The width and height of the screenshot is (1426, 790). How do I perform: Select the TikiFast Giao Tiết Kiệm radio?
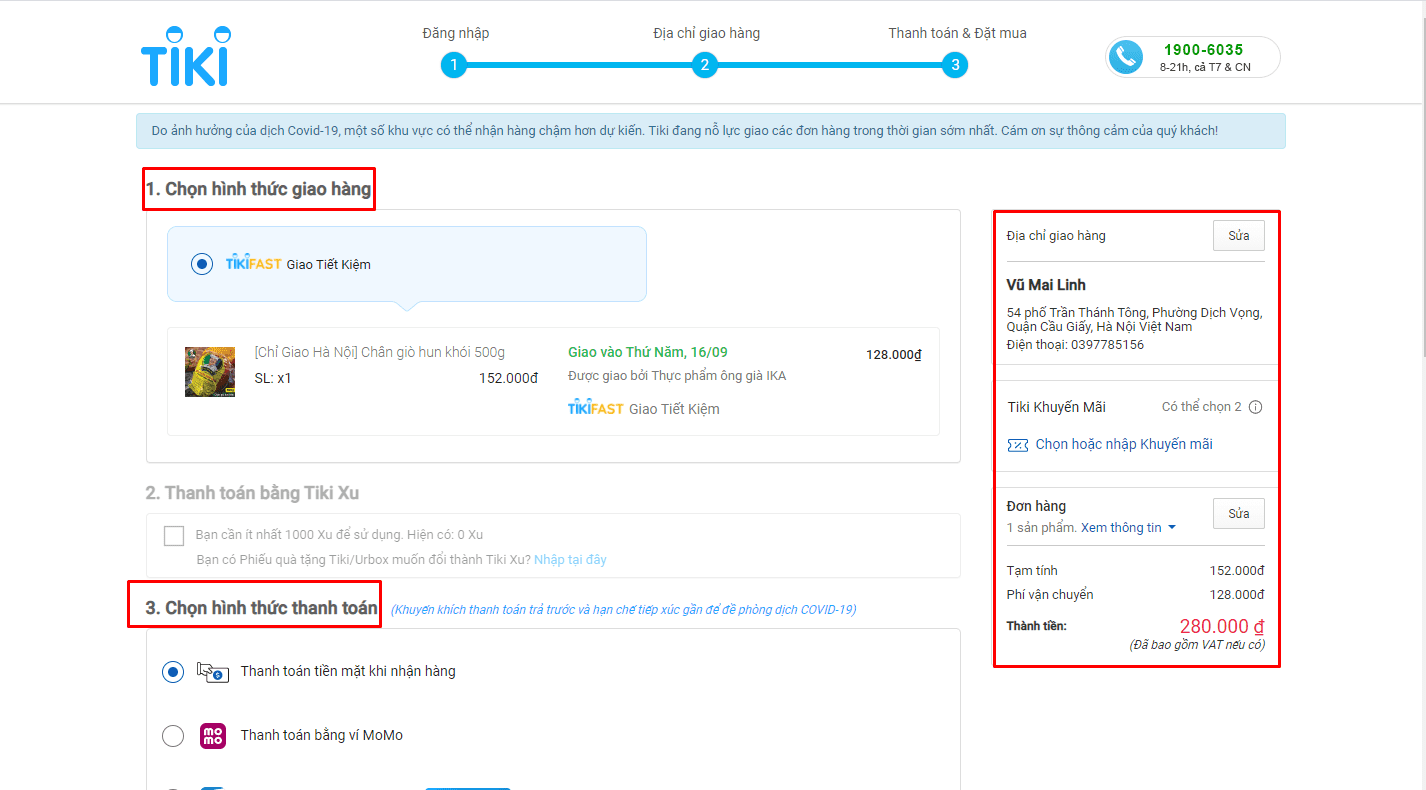tap(202, 264)
